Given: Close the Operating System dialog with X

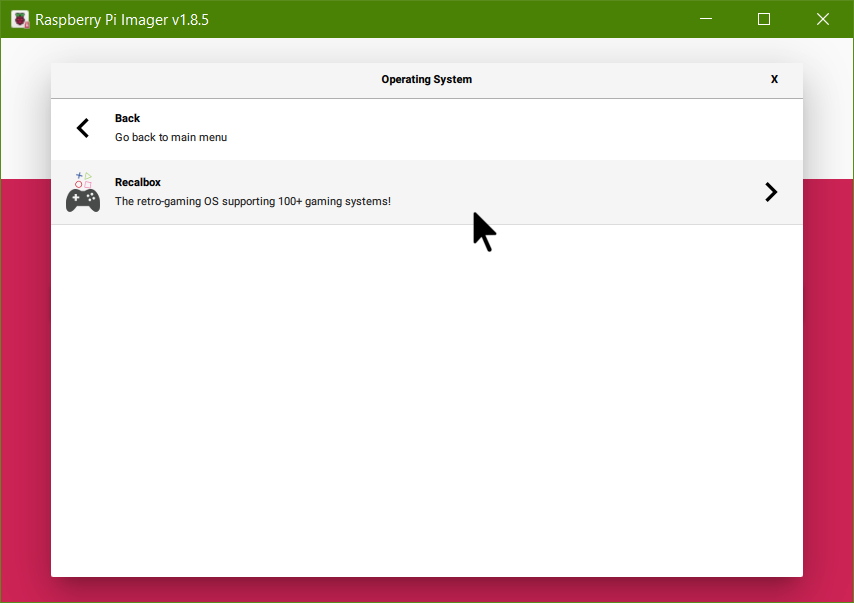Looking at the screenshot, I should (774, 79).
